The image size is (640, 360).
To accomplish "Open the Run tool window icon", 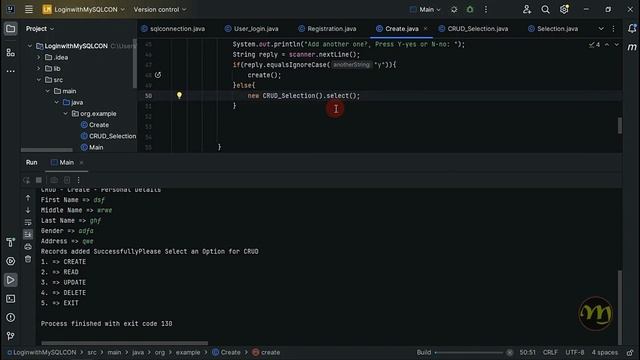I will pos(11,280).
